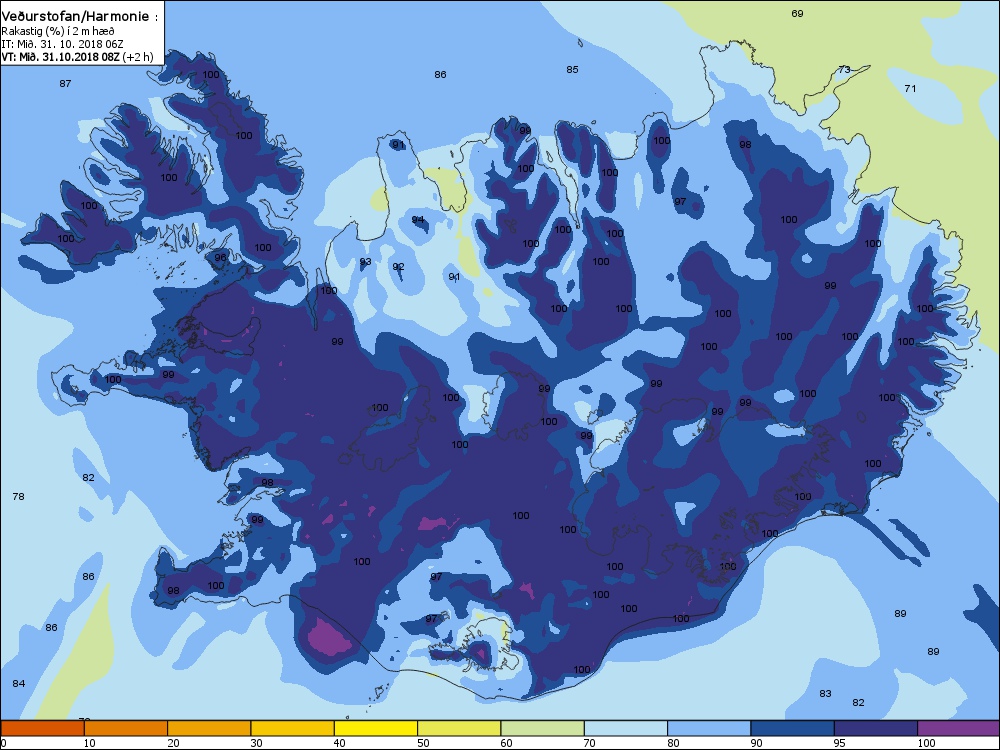The height and width of the screenshot is (750, 1000).
Task: Click the humidity value 85 on the map
Action: [x=572, y=70]
